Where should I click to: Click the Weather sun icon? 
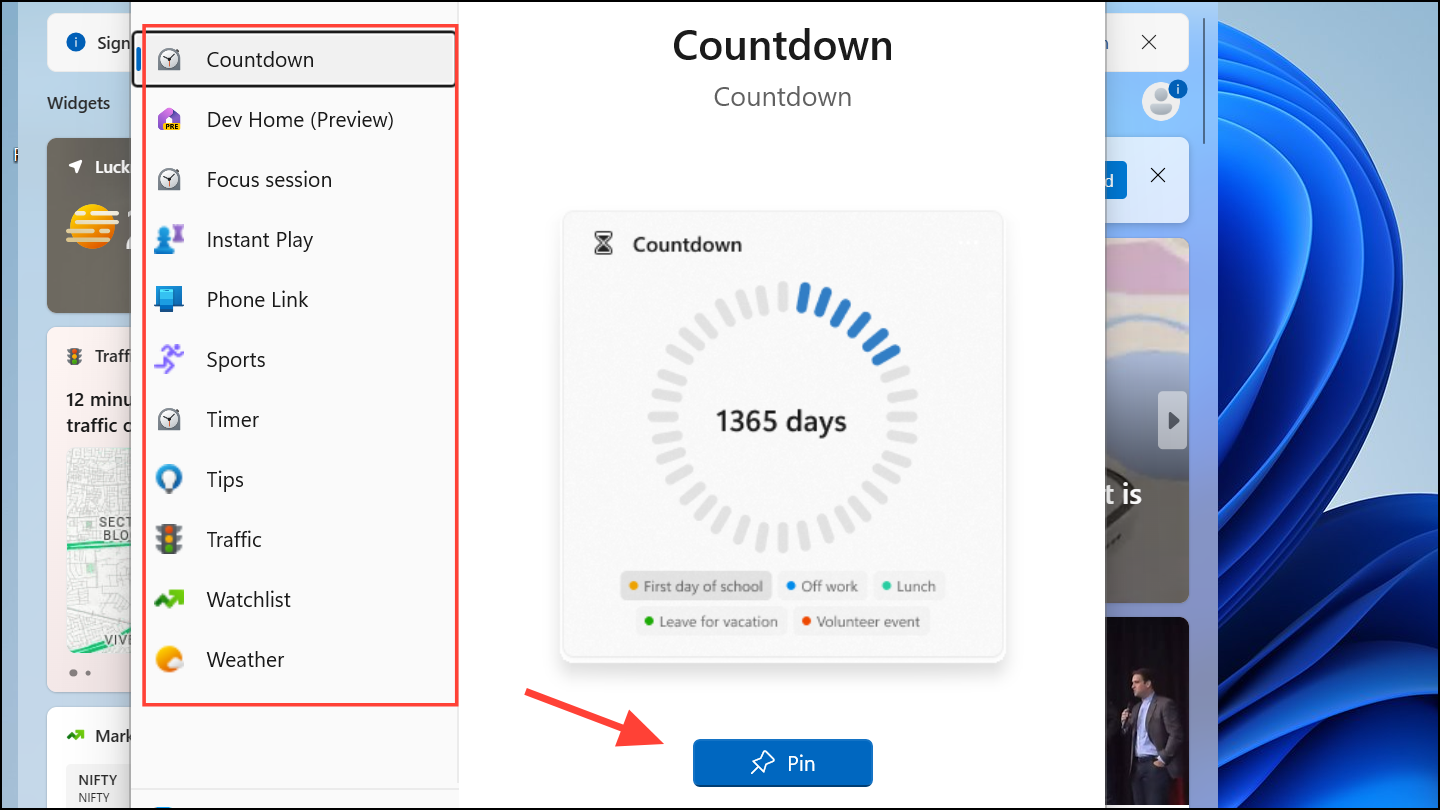[x=170, y=660]
